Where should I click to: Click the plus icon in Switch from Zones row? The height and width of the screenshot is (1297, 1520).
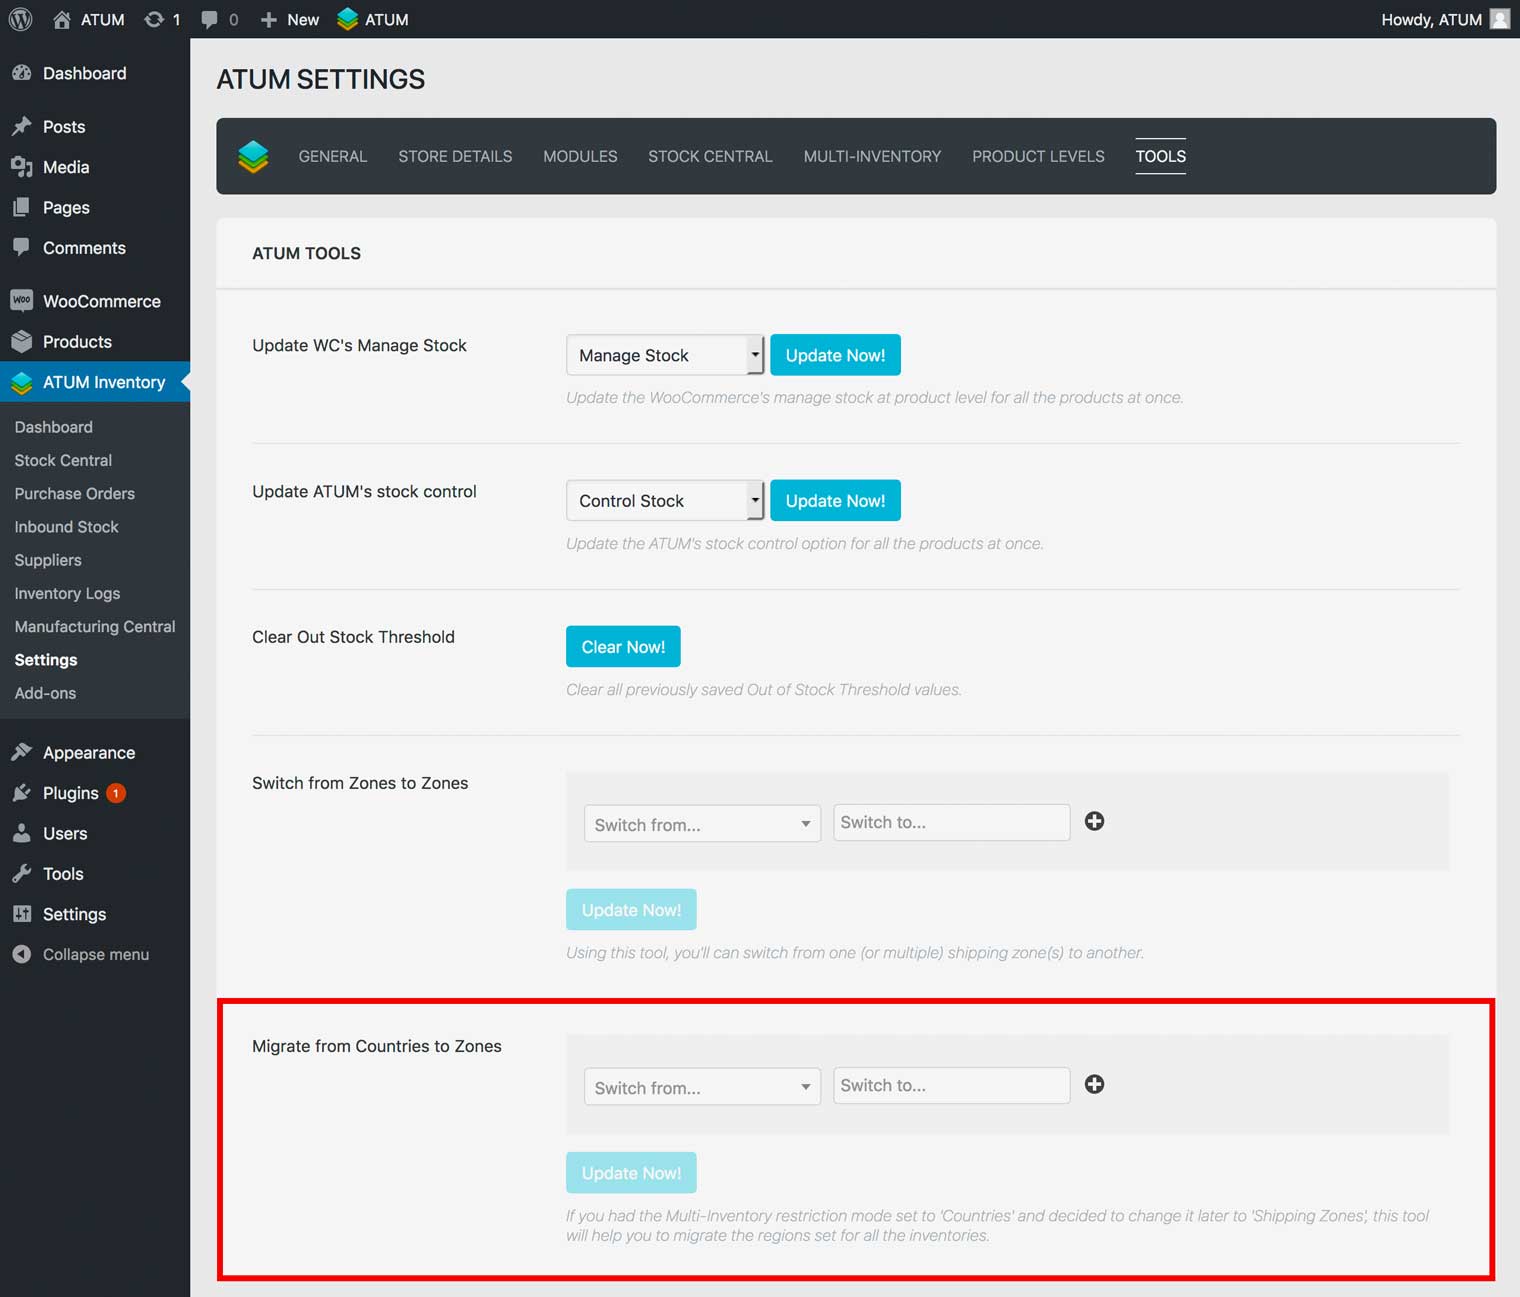(x=1094, y=821)
